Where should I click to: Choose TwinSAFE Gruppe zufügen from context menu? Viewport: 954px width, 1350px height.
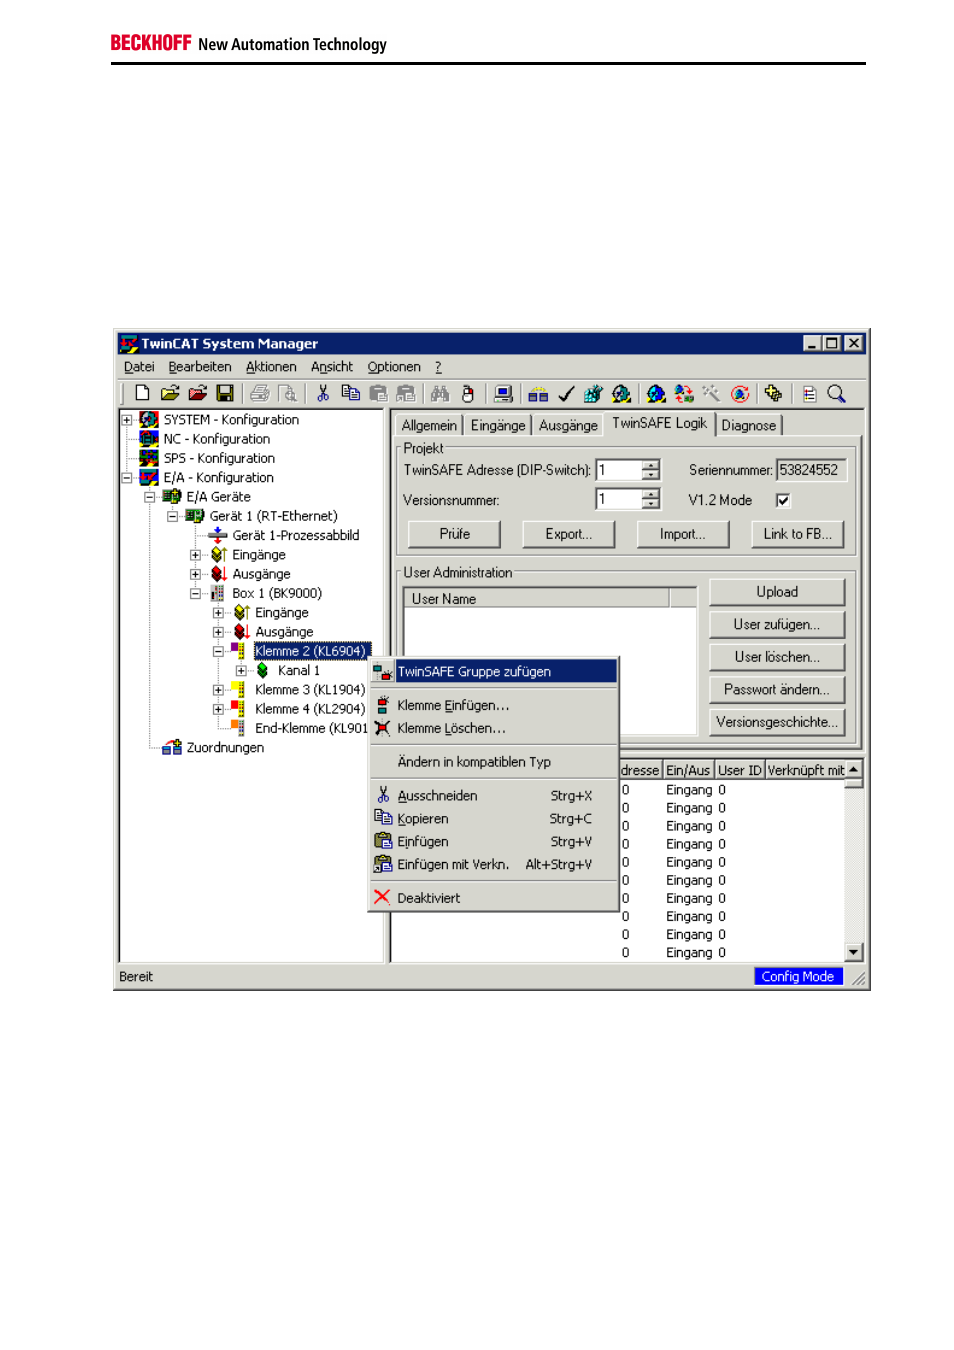click(494, 671)
